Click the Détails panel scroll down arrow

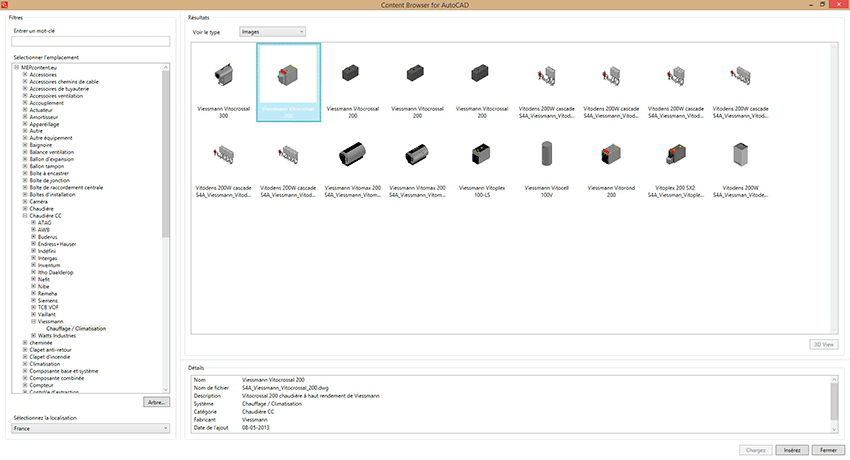[x=834, y=429]
